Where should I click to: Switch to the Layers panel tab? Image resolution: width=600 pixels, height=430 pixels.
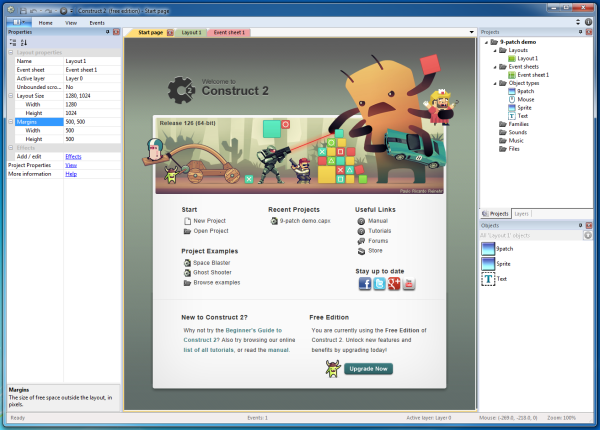[x=521, y=214]
